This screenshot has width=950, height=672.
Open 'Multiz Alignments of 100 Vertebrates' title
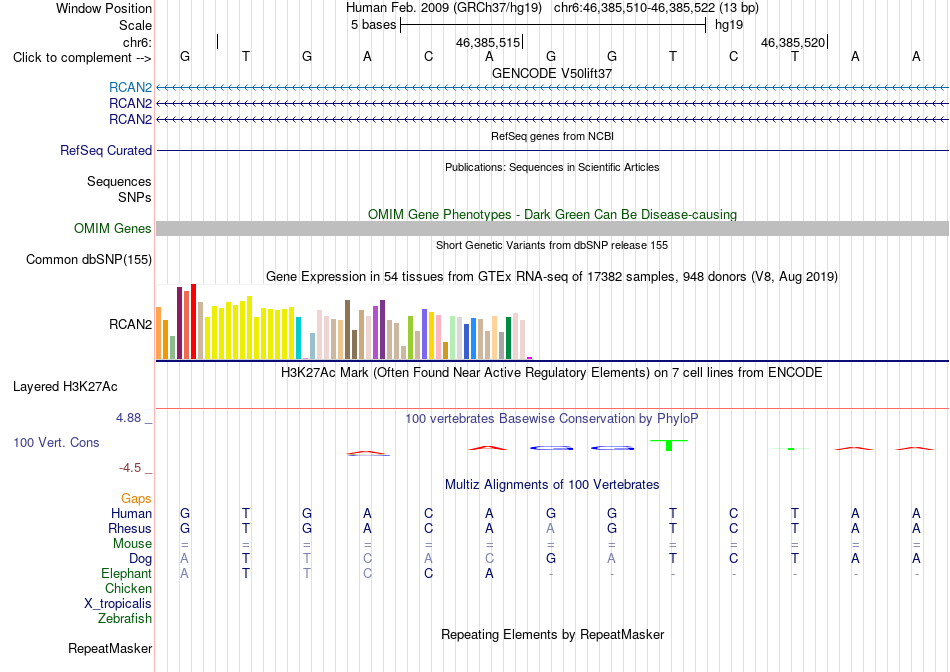[x=552, y=485]
